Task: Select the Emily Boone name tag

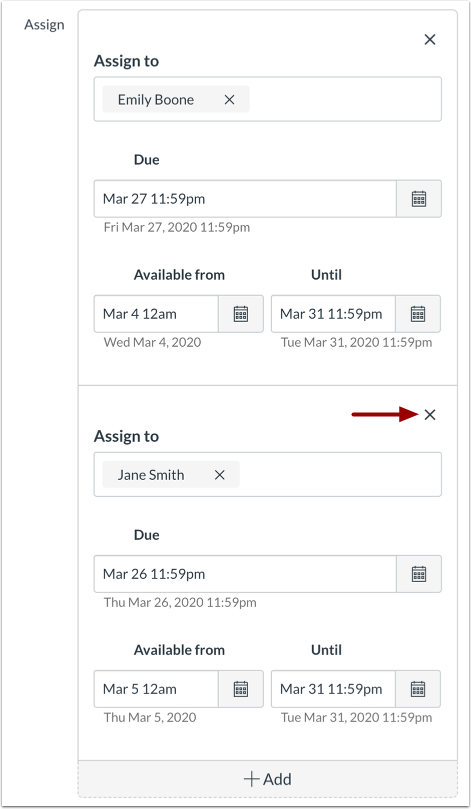Action: pyautogui.click(x=156, y=100)
